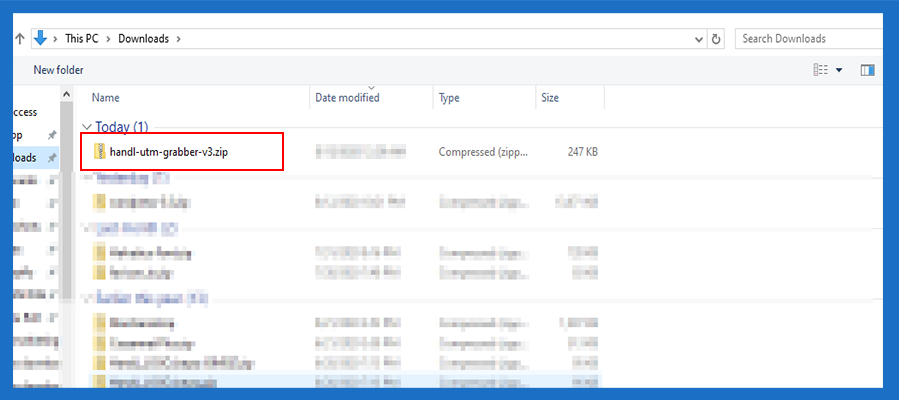Toggle the preview pane icon

pyautogui.click(x=867, y=70)
